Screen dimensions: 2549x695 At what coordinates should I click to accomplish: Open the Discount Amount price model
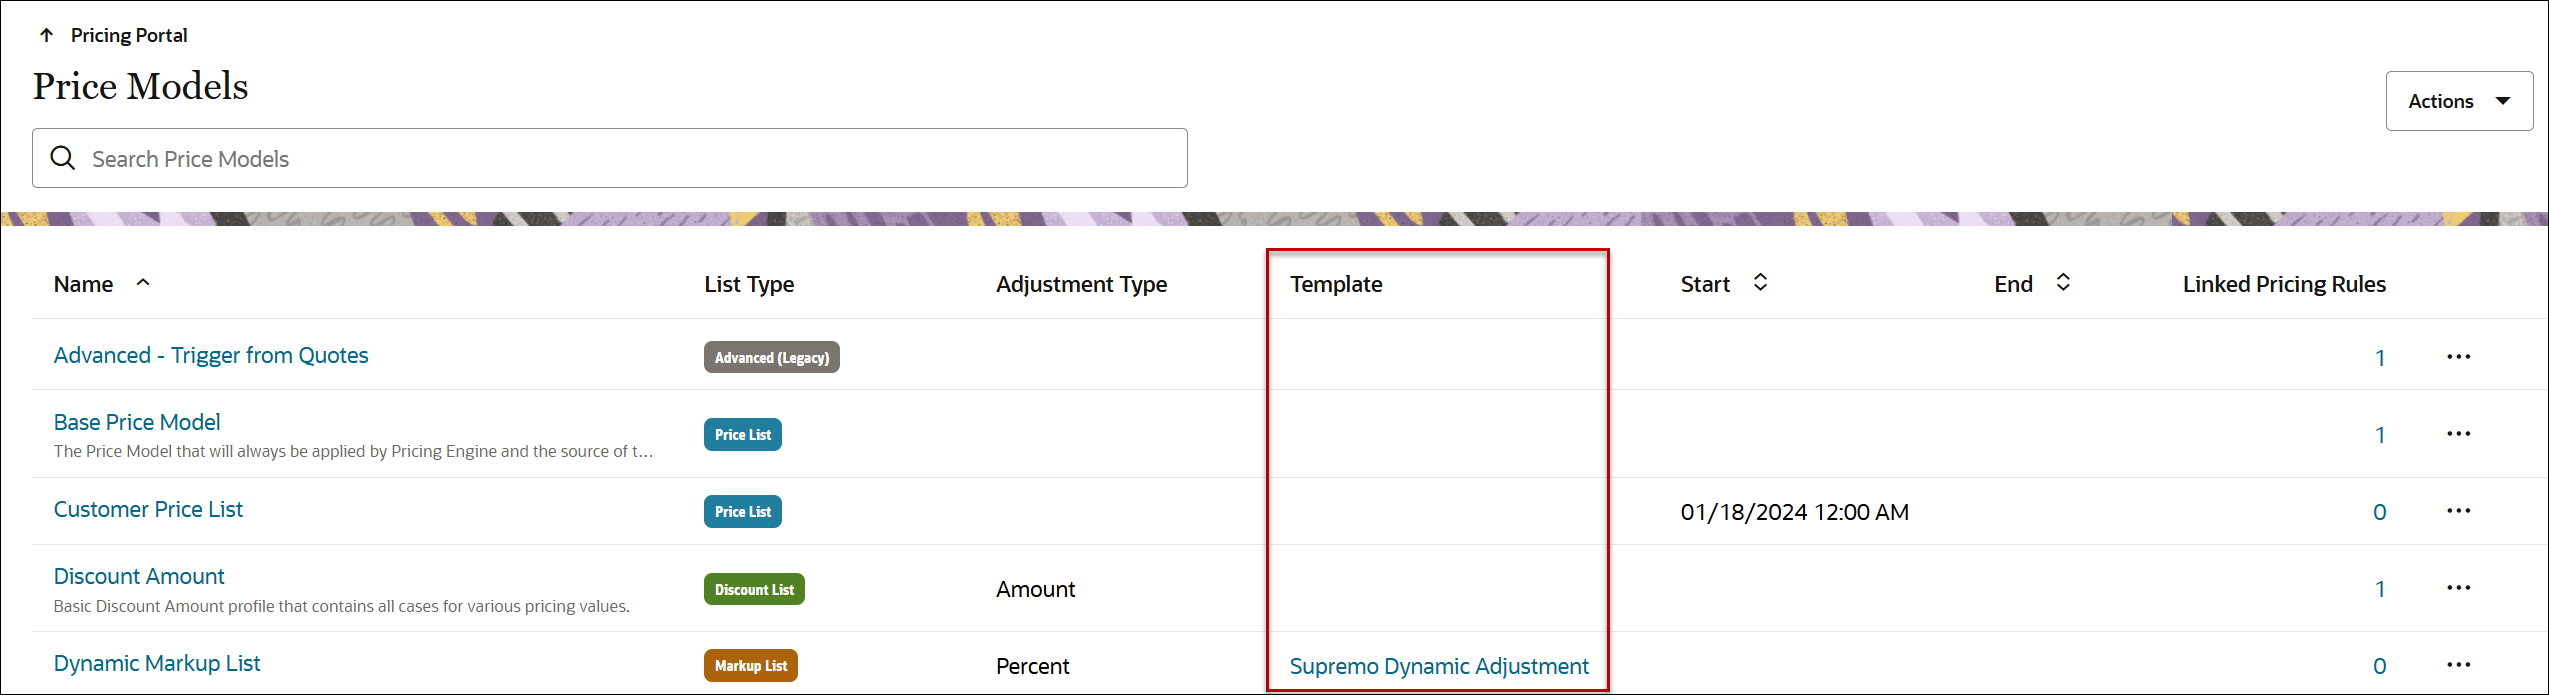click(x=139, y=576)
